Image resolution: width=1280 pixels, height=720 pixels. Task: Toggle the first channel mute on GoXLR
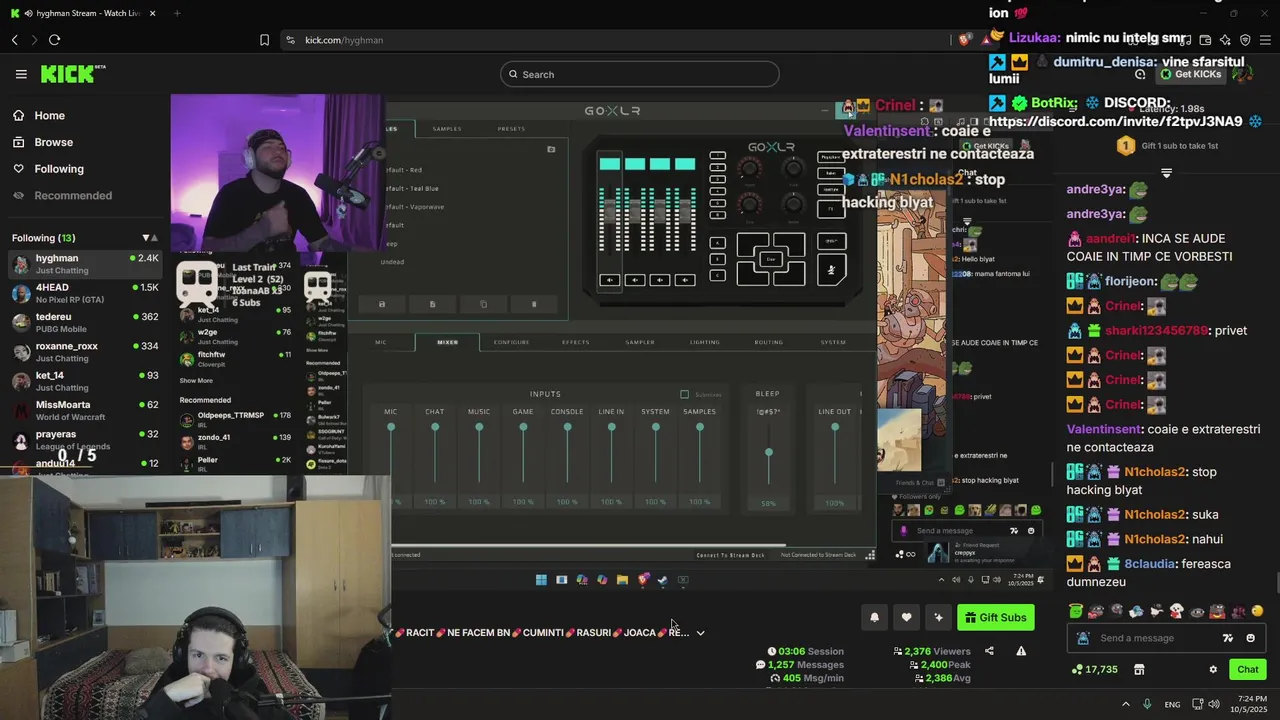609,280
